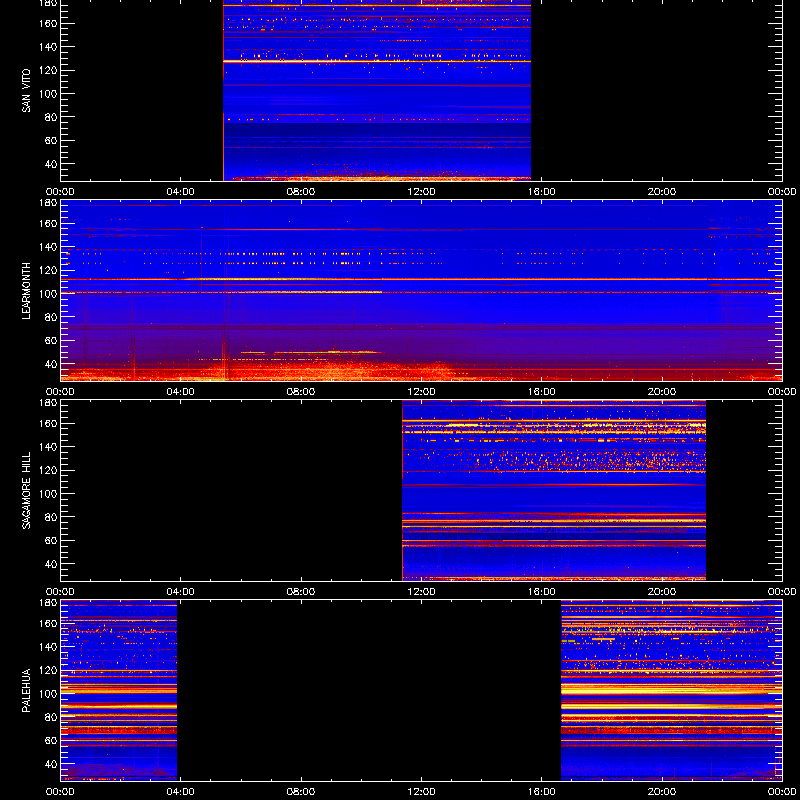Pick the 04:00 label beneath Sagamore Hill plot

point(181,592)
